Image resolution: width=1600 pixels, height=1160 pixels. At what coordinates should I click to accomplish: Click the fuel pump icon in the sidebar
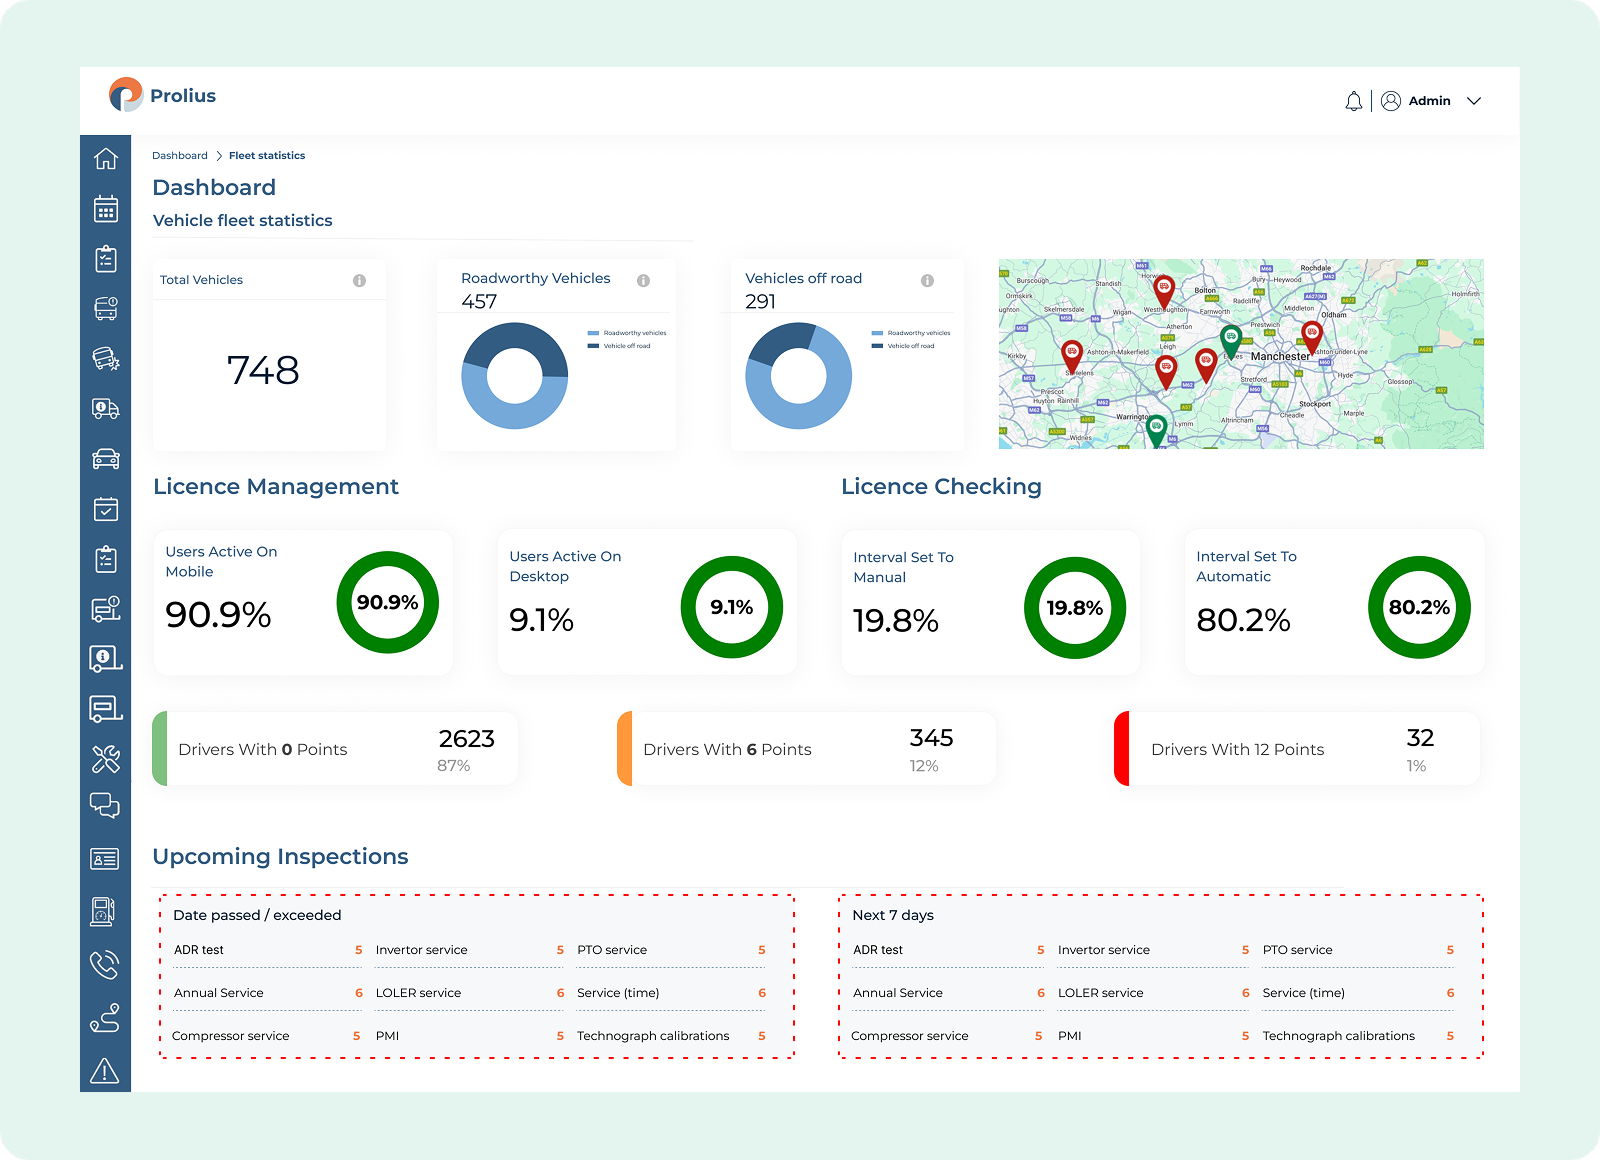(x=104, y=912)
